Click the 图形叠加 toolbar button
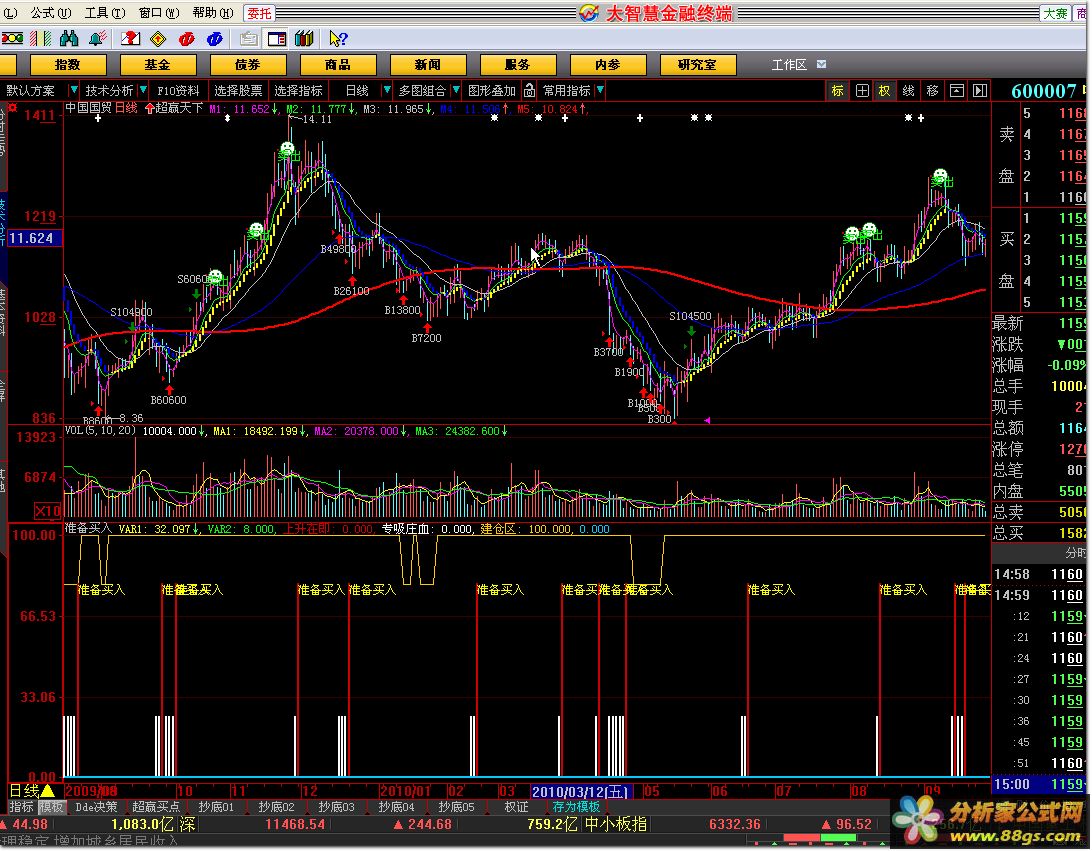The width and height of the screenshot is (1092, 851). [x=492, y=91]
